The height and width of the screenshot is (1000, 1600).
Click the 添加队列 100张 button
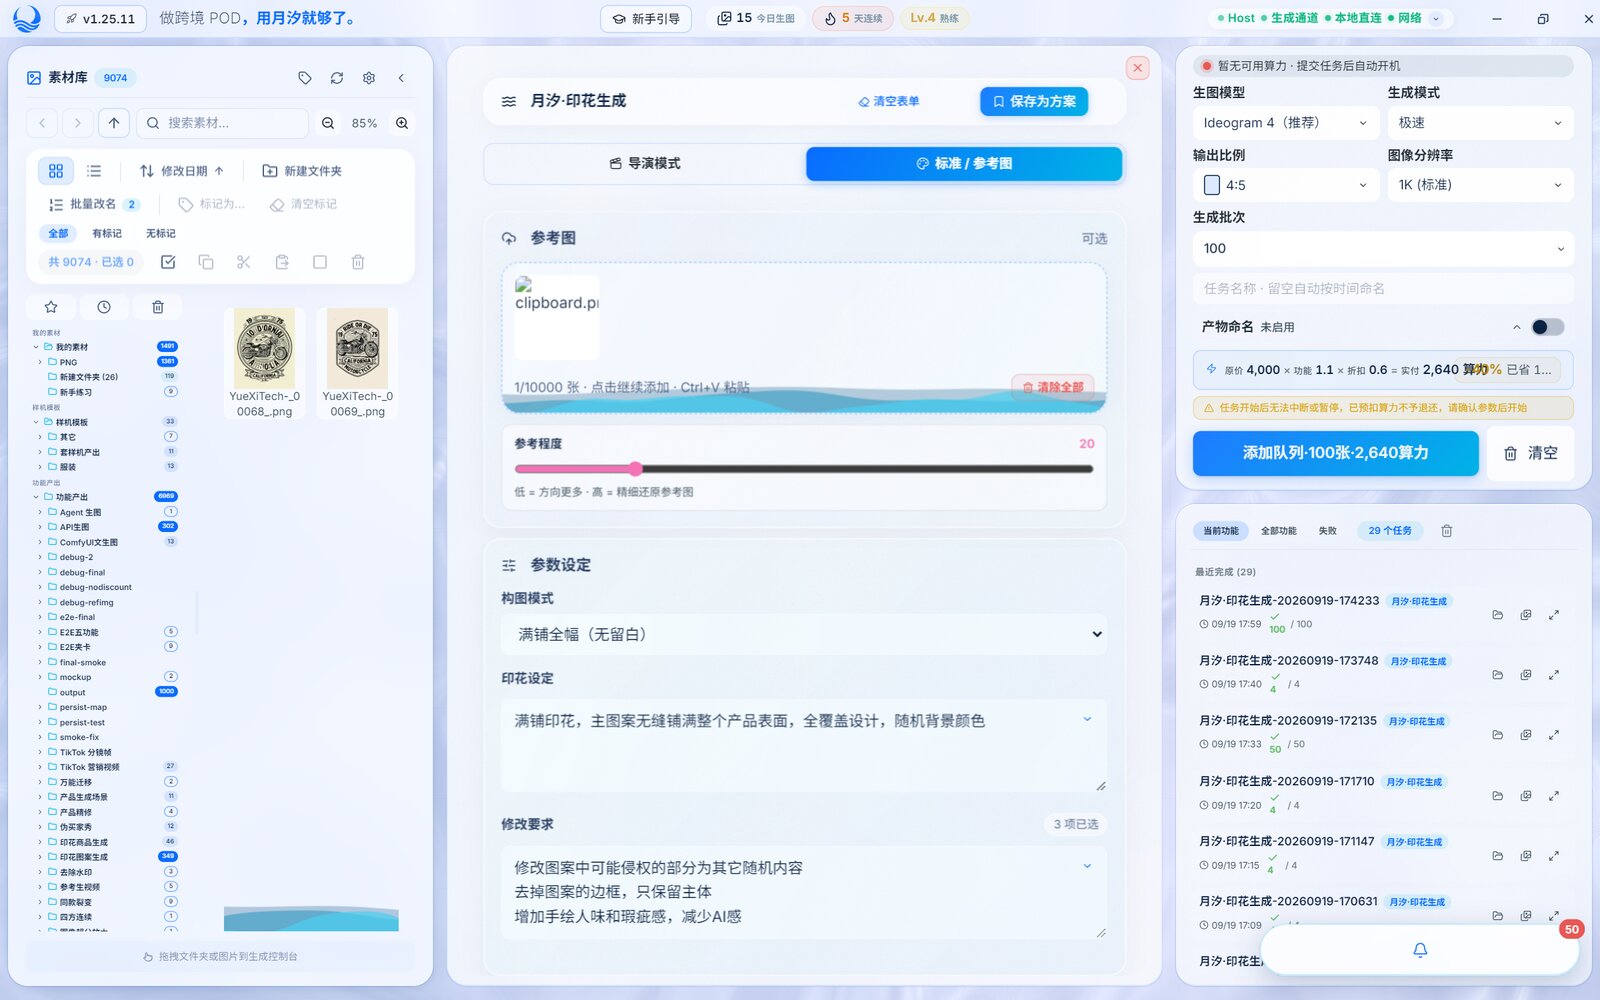click(x=1335, y=453)
